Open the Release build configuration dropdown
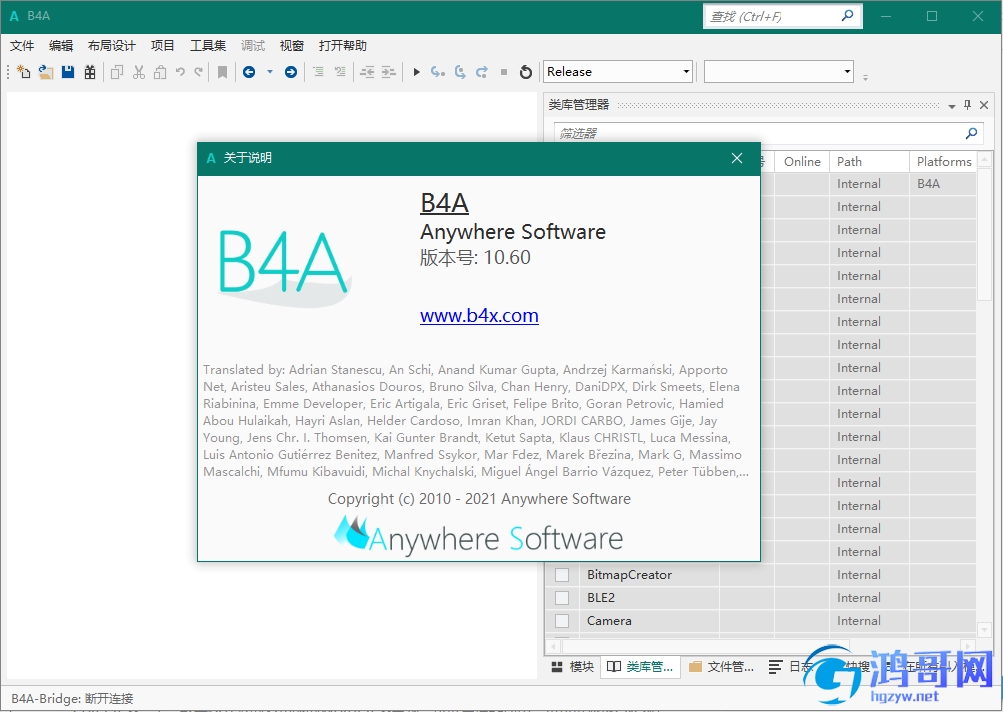The width and height of the screenshot is (1003, 712). [618, 71]
